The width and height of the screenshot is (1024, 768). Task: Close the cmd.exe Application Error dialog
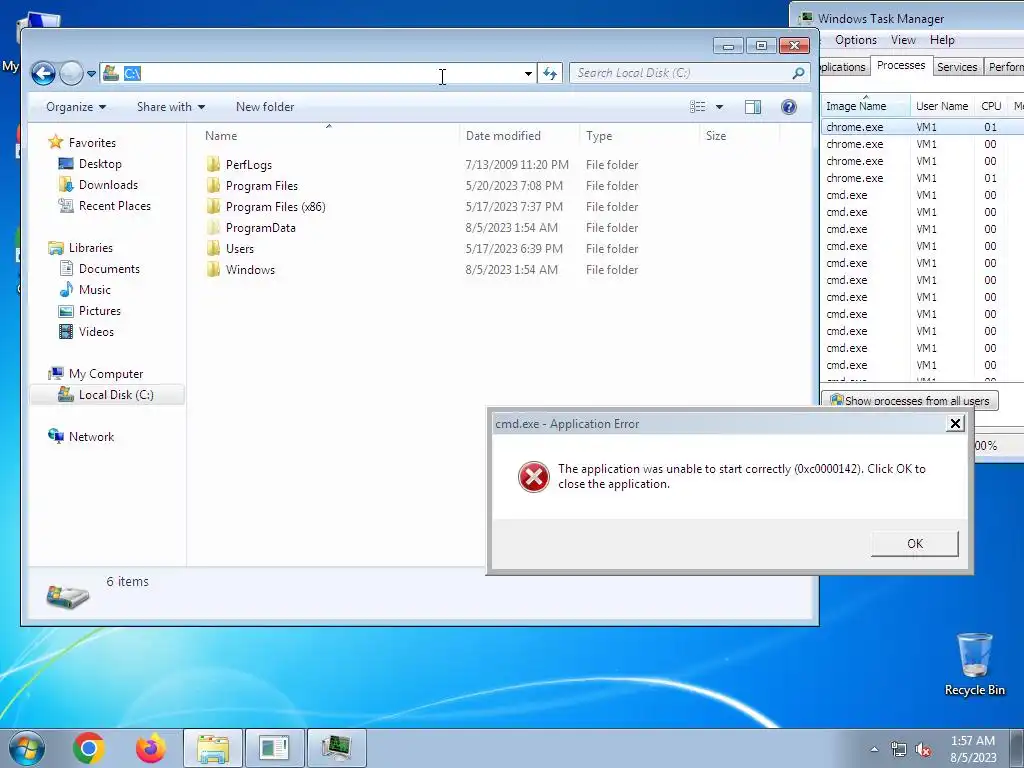pos(955,423)
